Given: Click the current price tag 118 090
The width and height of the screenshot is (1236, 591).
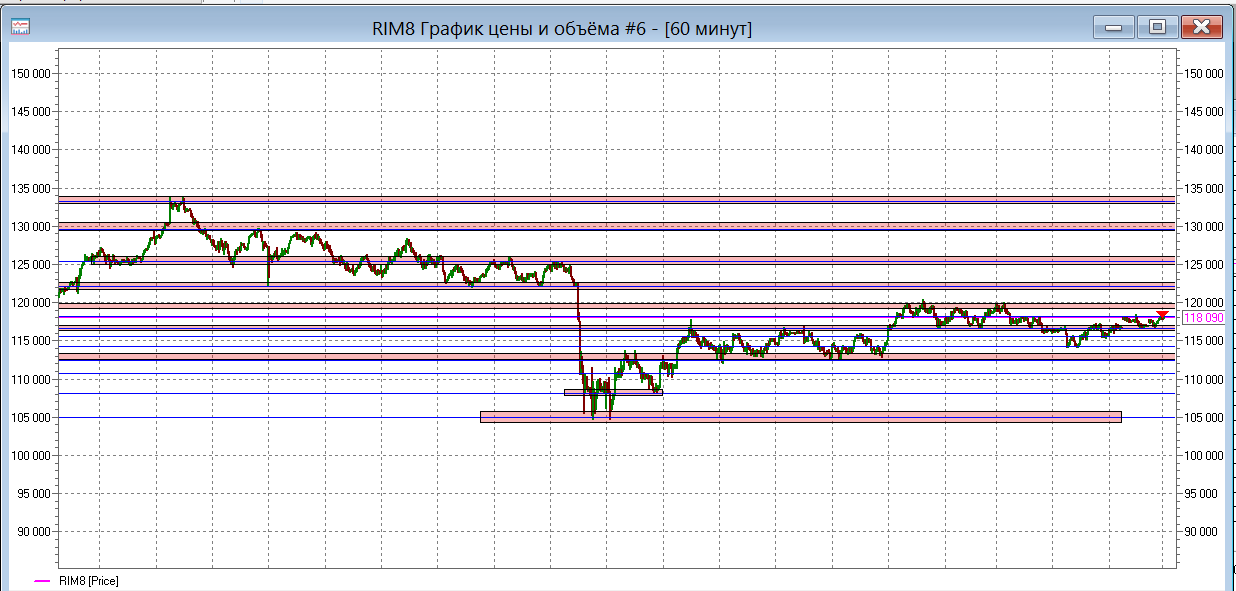Looking at the screenshot, I should 1202,318.
